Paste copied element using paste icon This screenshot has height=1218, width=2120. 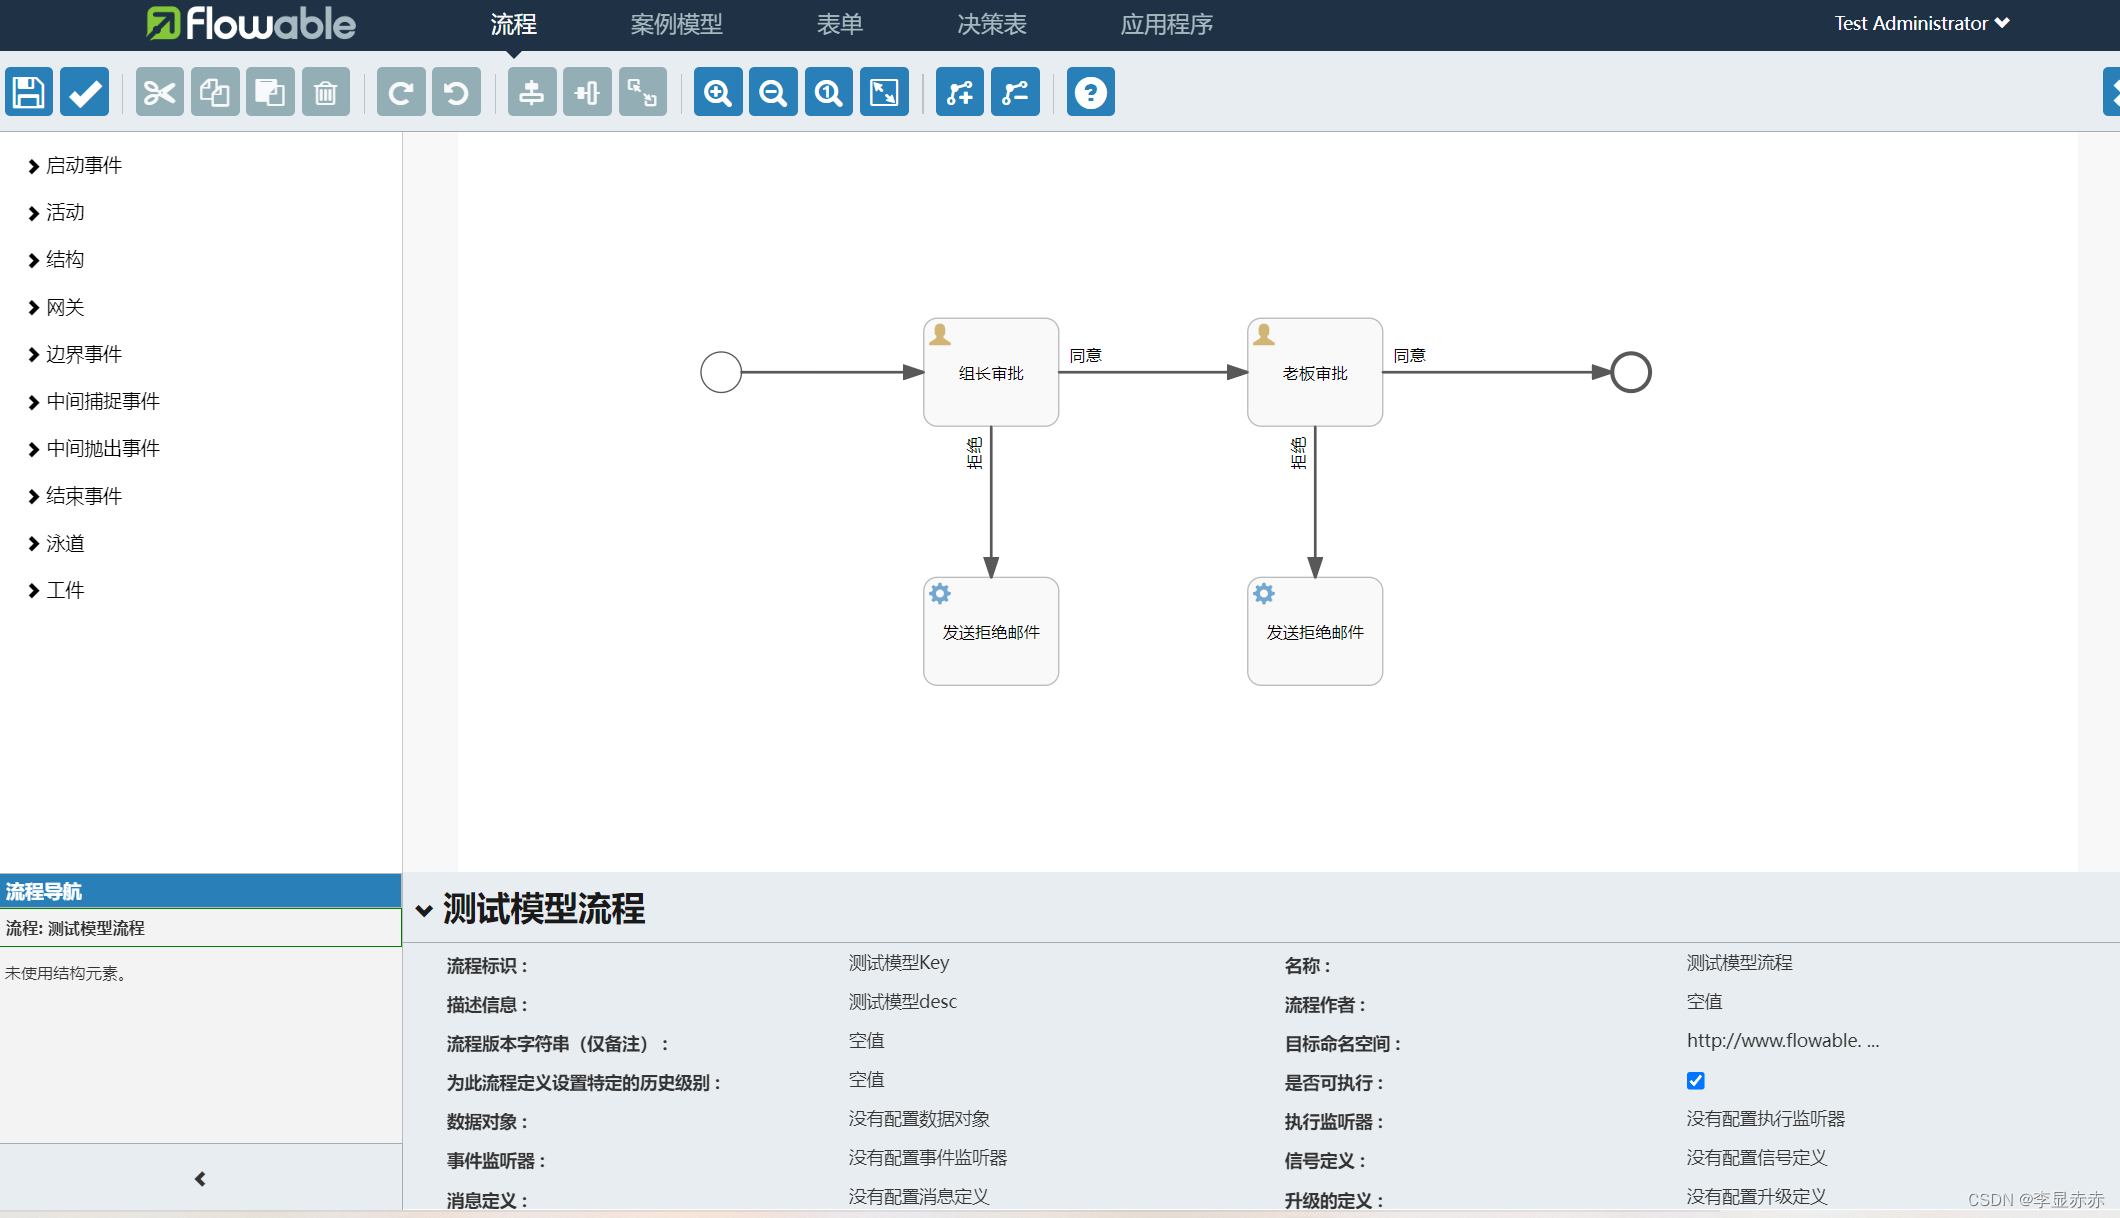pos(270,91)
